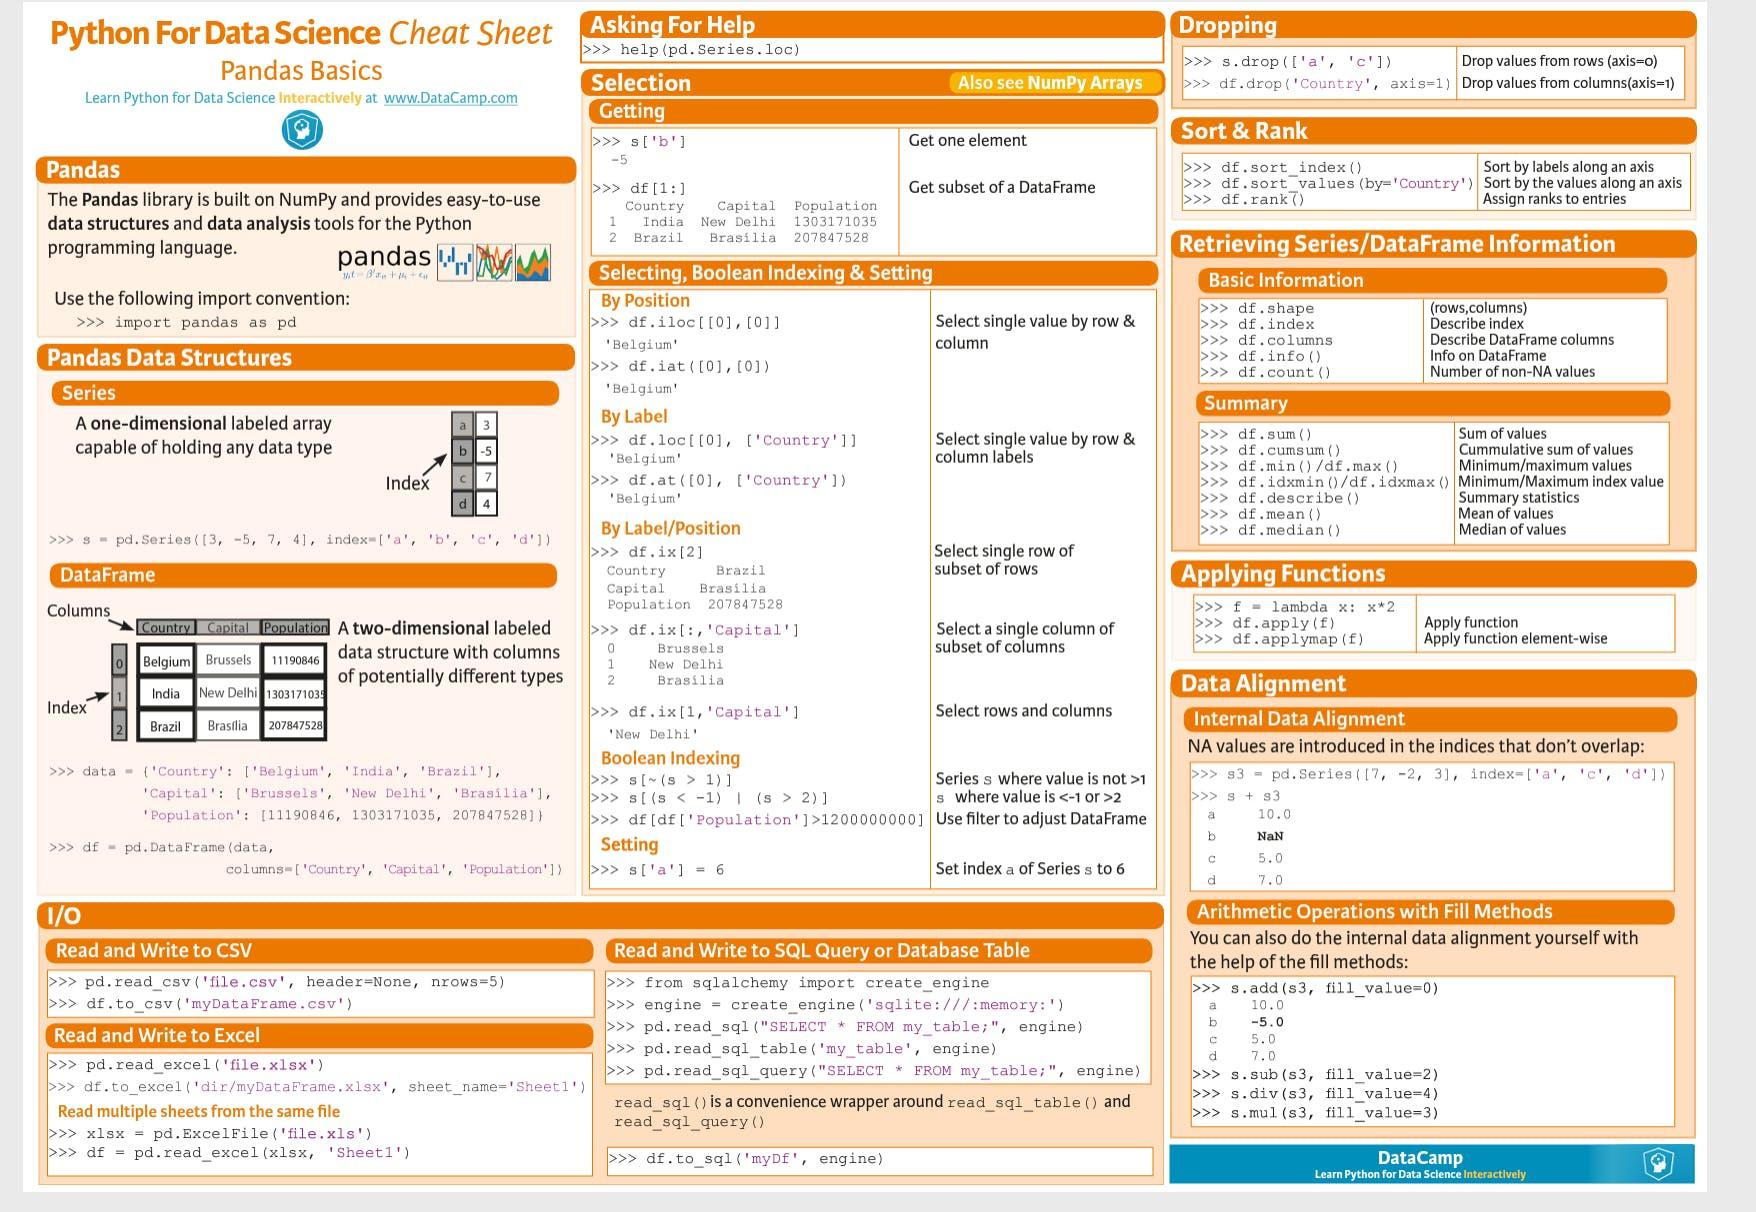Image resolution: width=1756 pixels, height=1212 pixels.
Task: Click the Index arrow in the Series diagram
Action: pyautogui.click(x=434, y=465)
